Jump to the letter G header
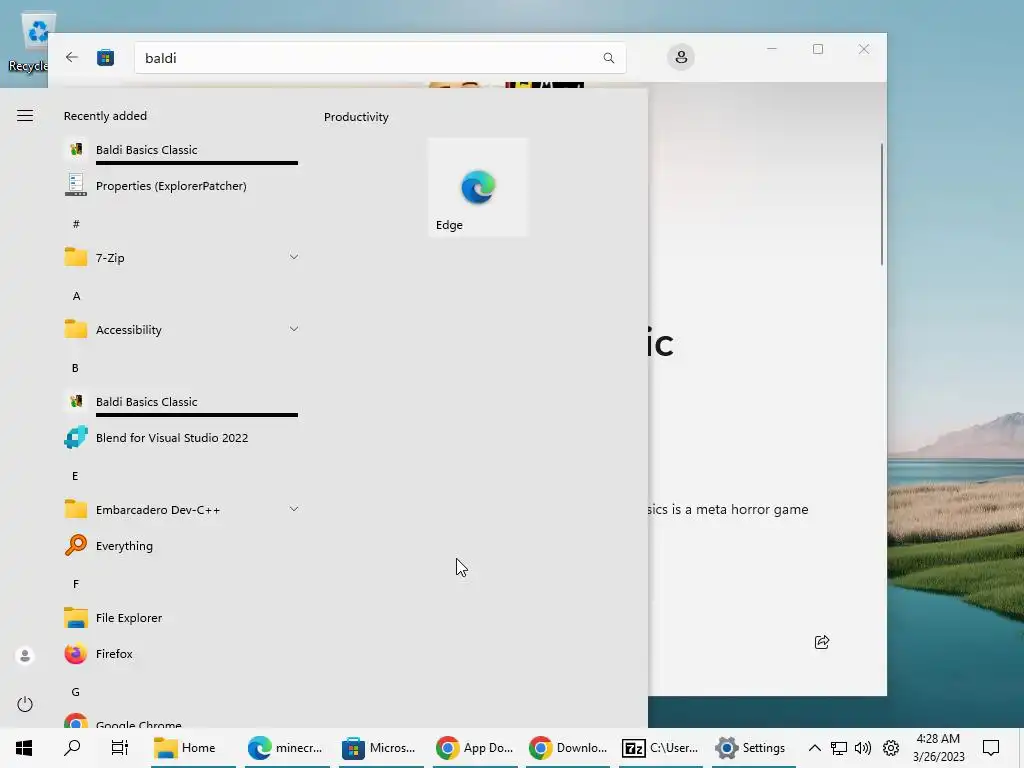This screenshot has width=1024, height=768. pyautogui.click(x=76, y=692)
